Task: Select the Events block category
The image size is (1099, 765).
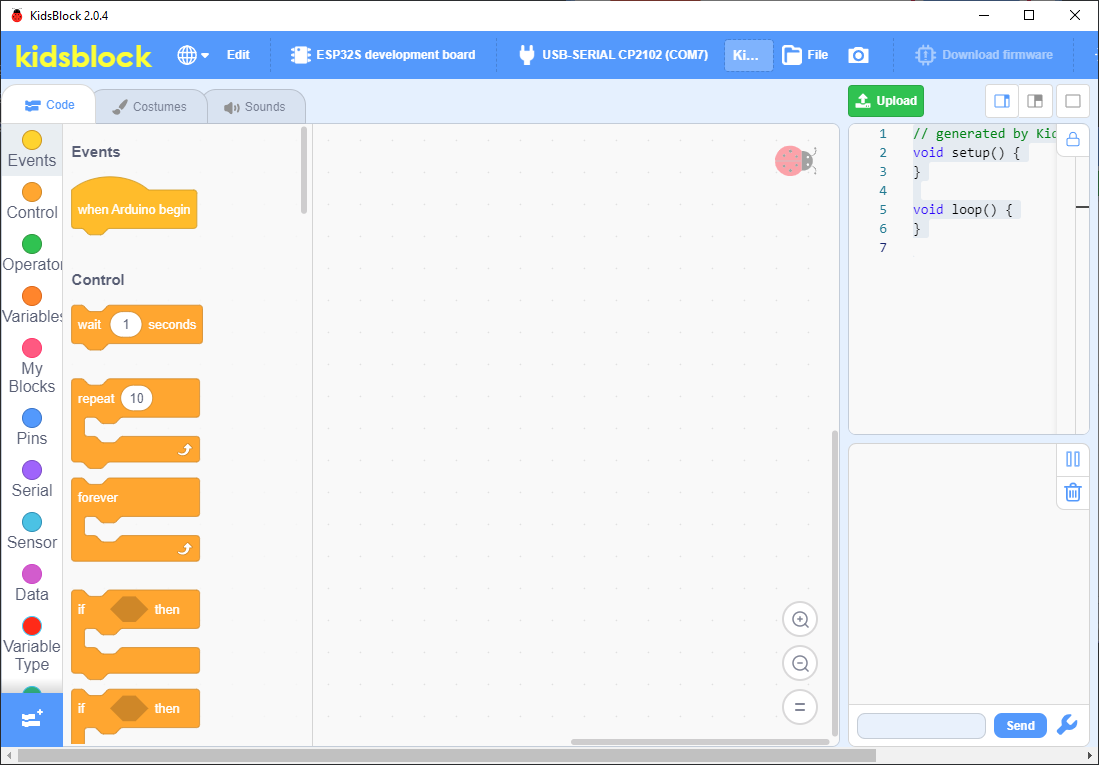Action: pyautogui.click(x=32, y=149)
